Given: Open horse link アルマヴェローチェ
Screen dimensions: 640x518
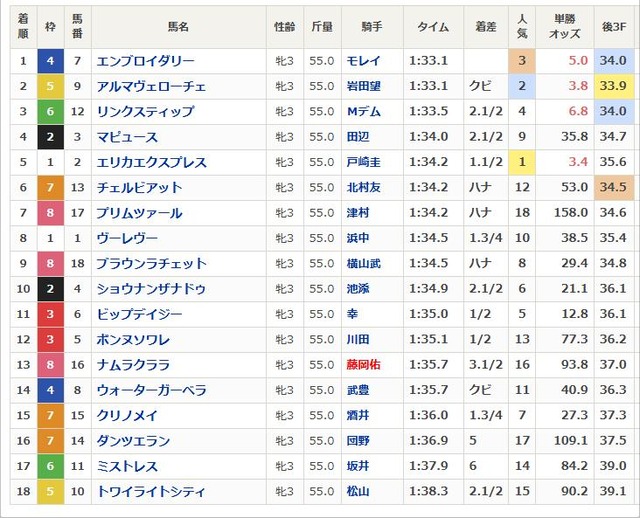Looking at the screenshot, I should coord(151,87).
